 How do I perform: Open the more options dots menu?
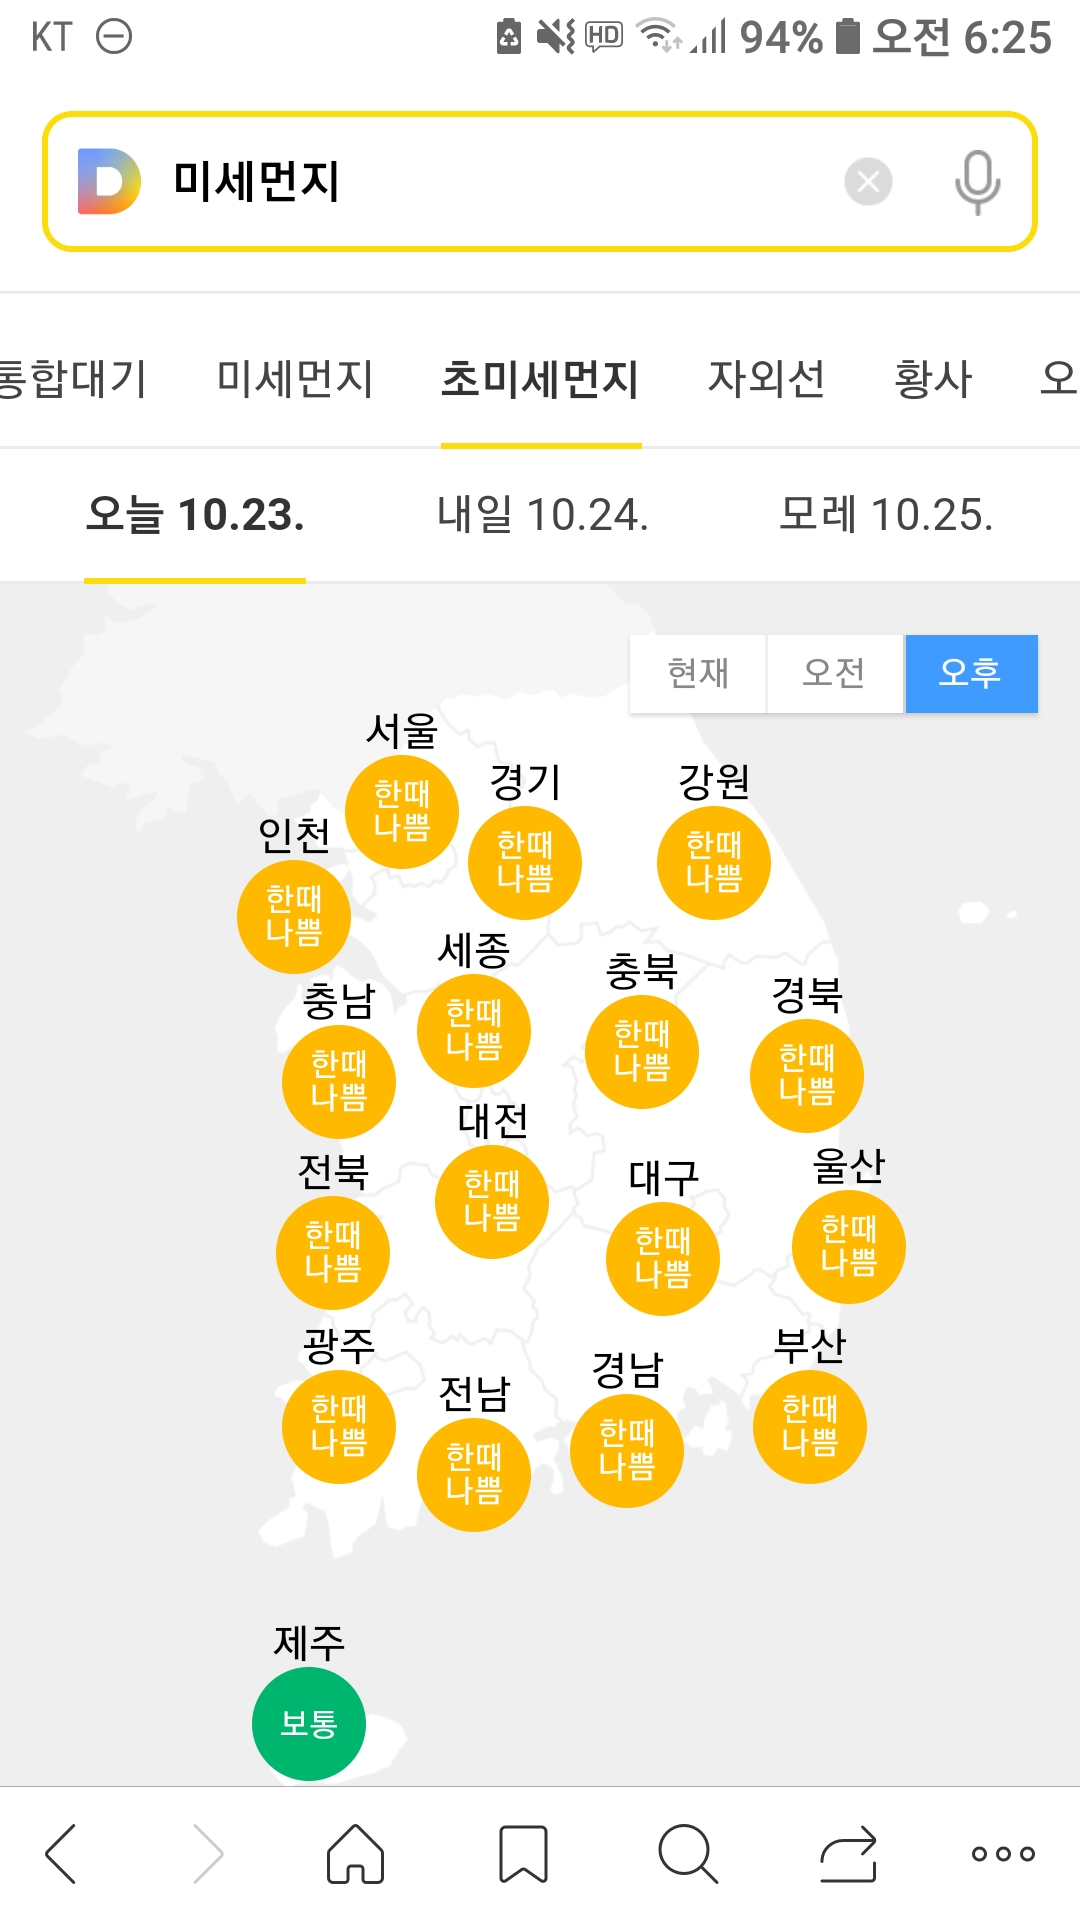coord(1003,1853)
